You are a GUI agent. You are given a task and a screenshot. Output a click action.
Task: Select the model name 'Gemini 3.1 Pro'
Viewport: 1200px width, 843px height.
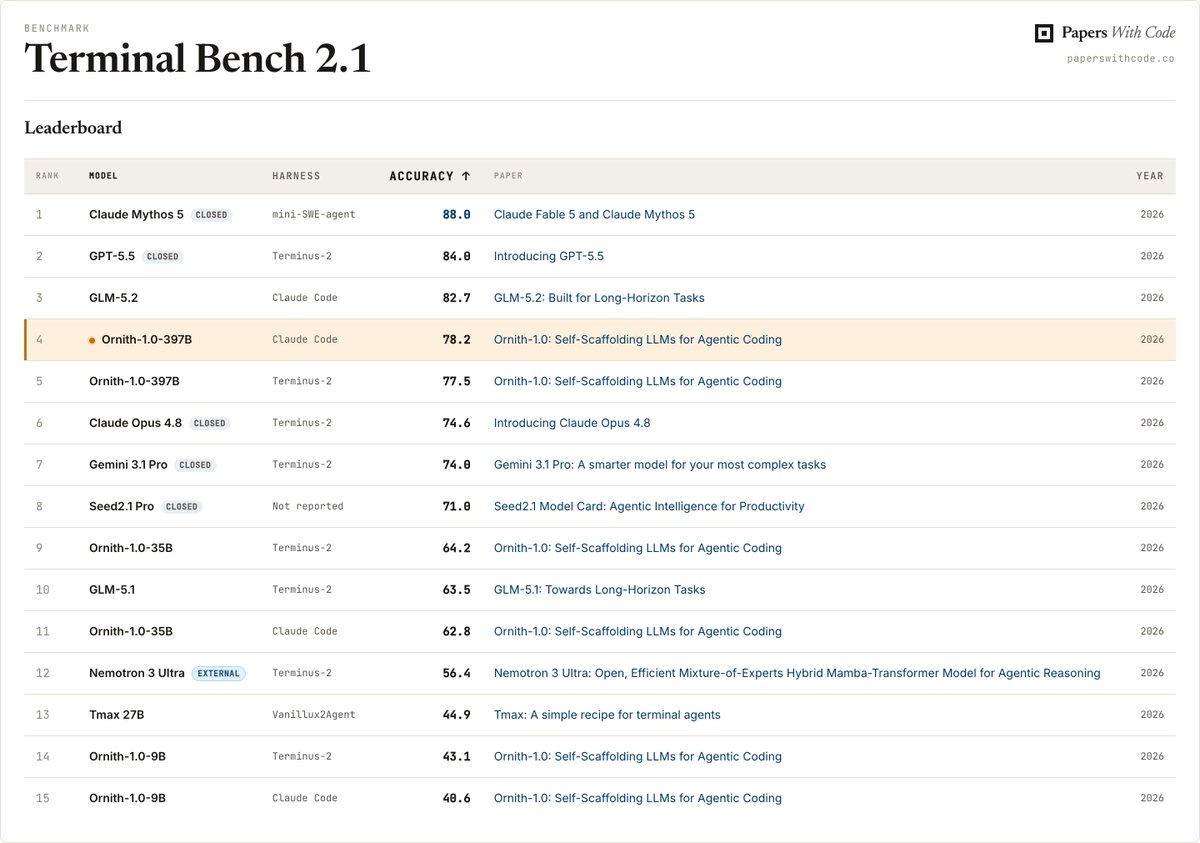coord(129,465)
